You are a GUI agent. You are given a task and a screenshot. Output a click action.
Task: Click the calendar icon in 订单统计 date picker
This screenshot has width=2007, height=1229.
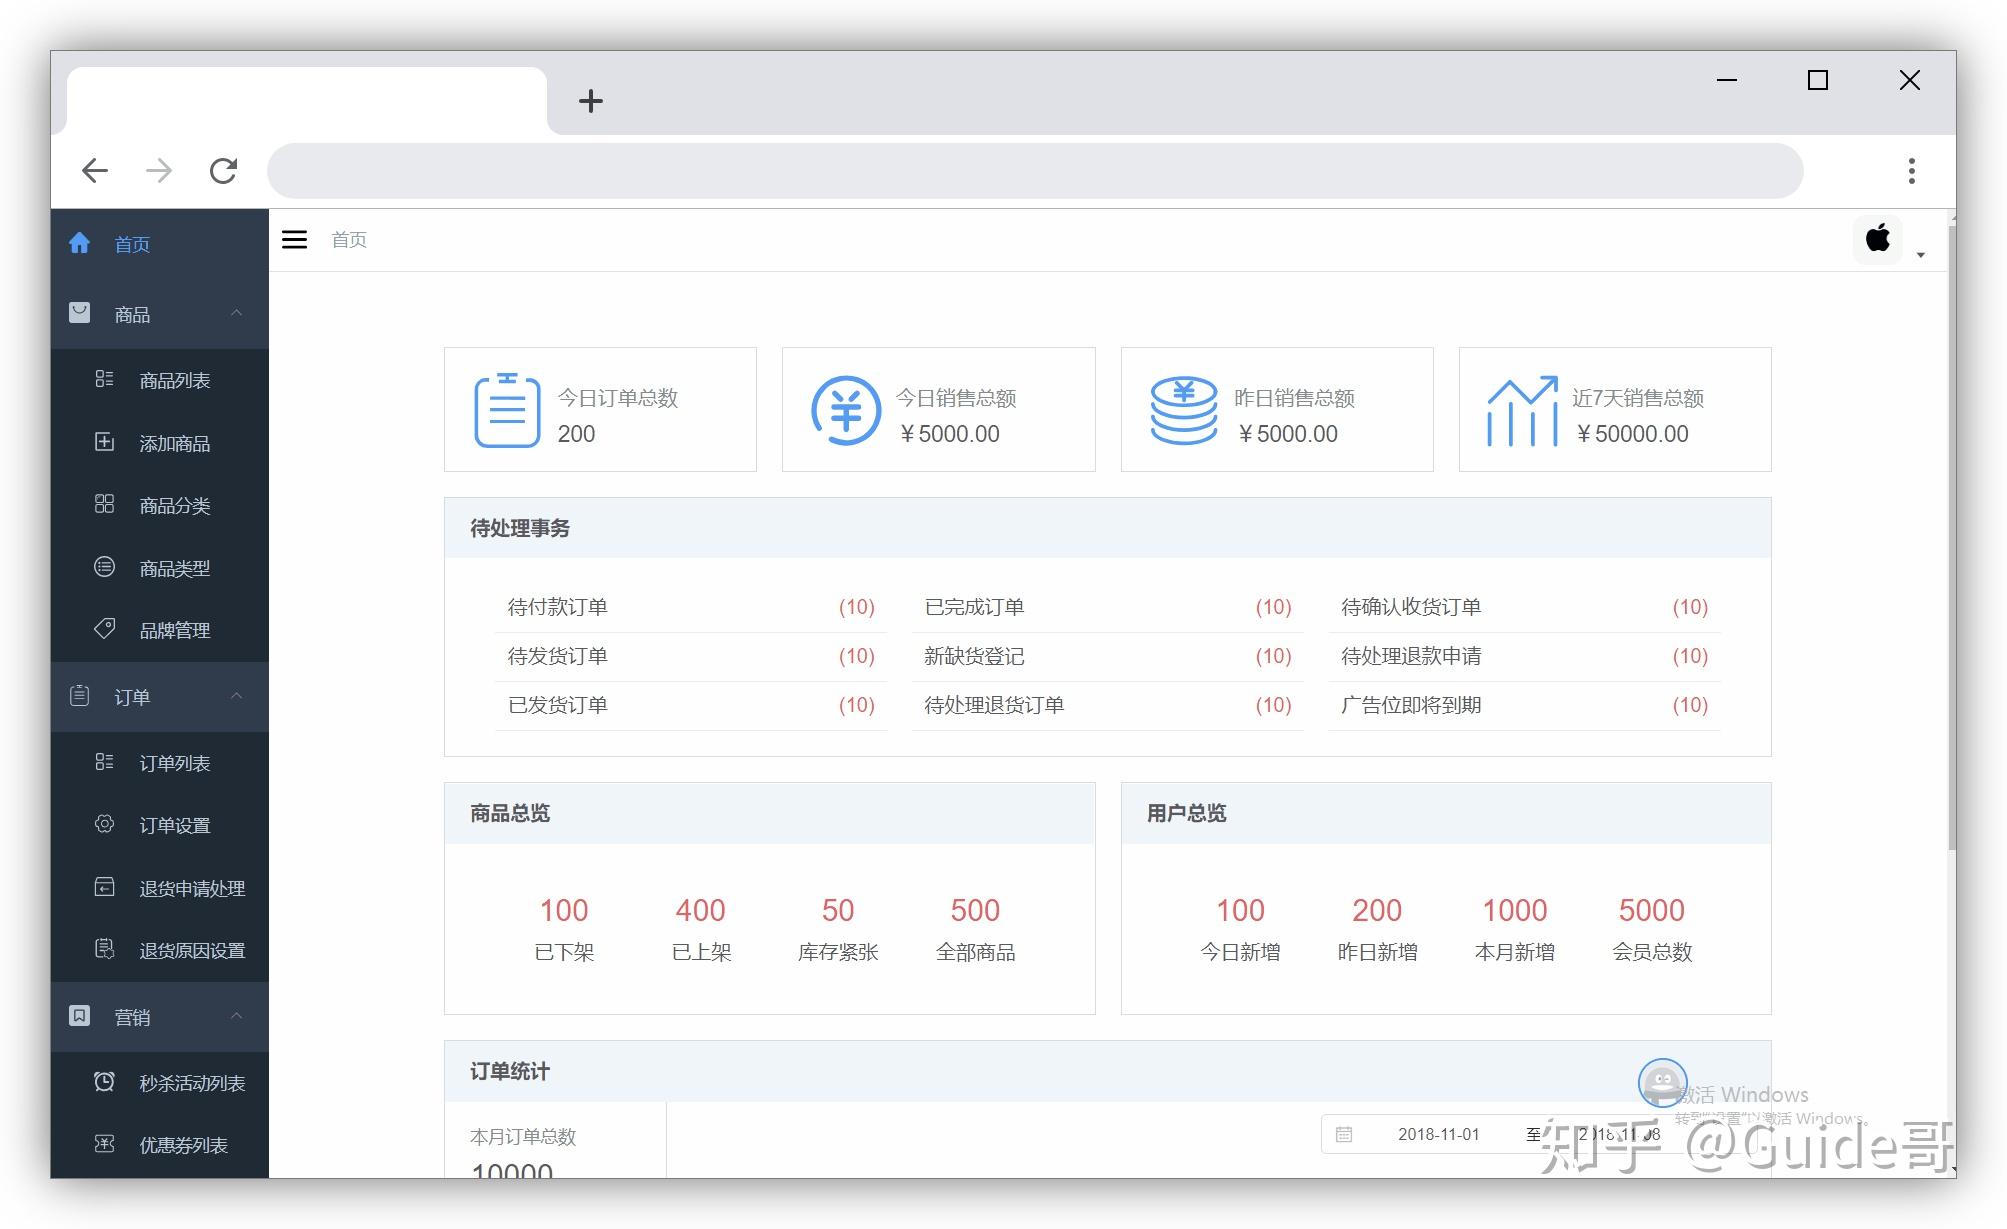1345,1134
